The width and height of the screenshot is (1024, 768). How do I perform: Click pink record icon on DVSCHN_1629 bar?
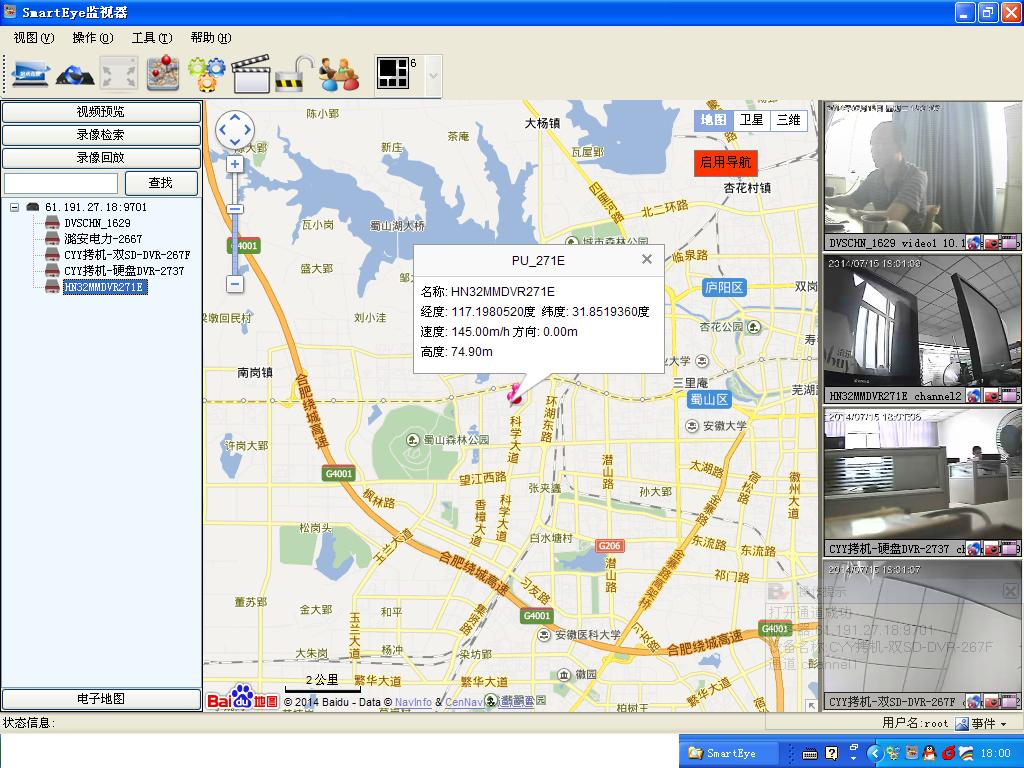coord(1010,243)
